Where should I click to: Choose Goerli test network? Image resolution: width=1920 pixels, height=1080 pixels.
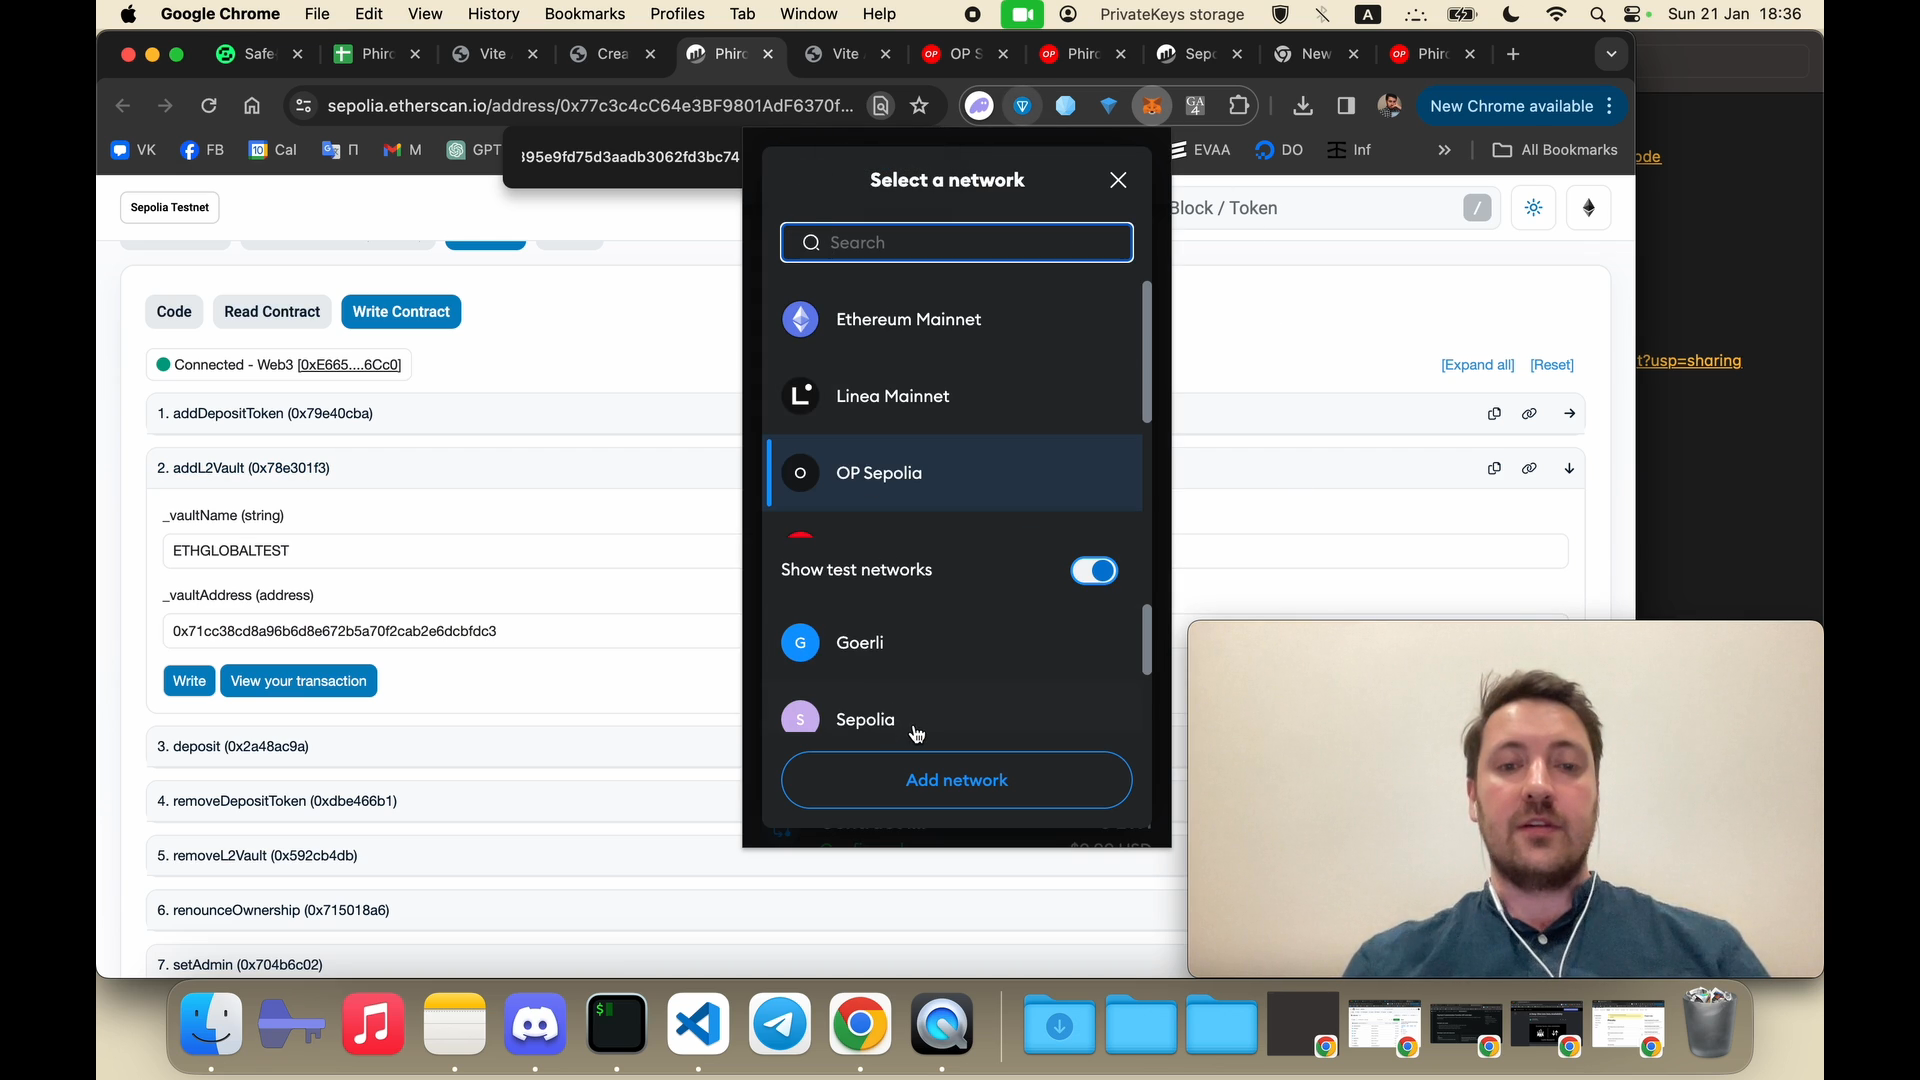[955, 642]
